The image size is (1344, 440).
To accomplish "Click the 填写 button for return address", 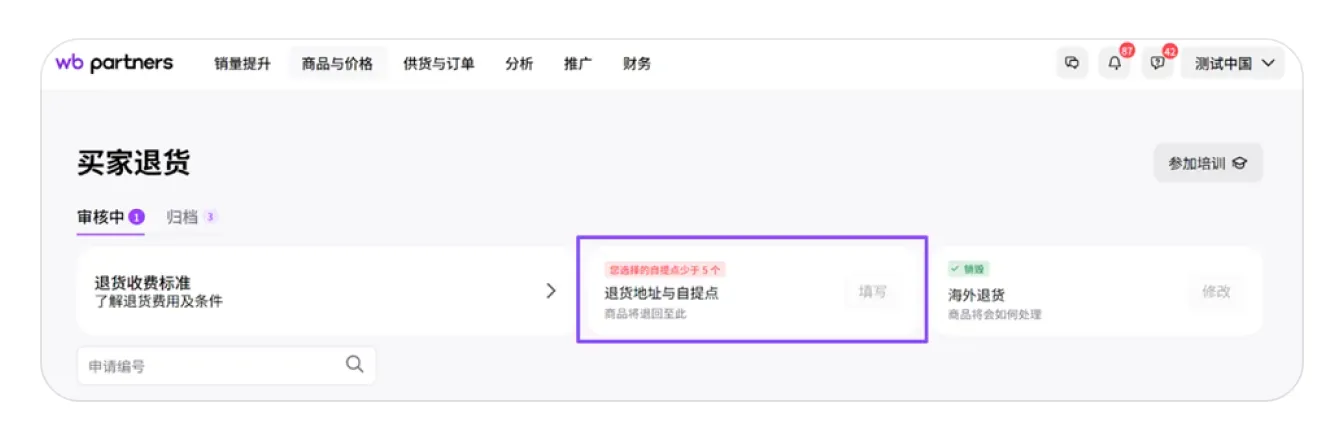I will (872, 292).
